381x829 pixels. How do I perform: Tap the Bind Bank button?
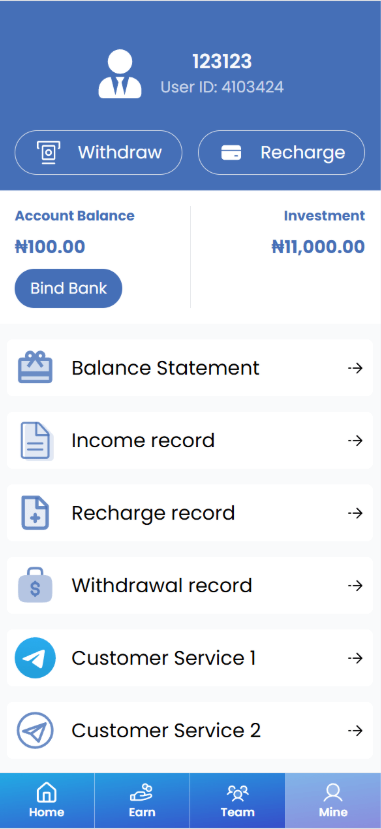point(68,288)
